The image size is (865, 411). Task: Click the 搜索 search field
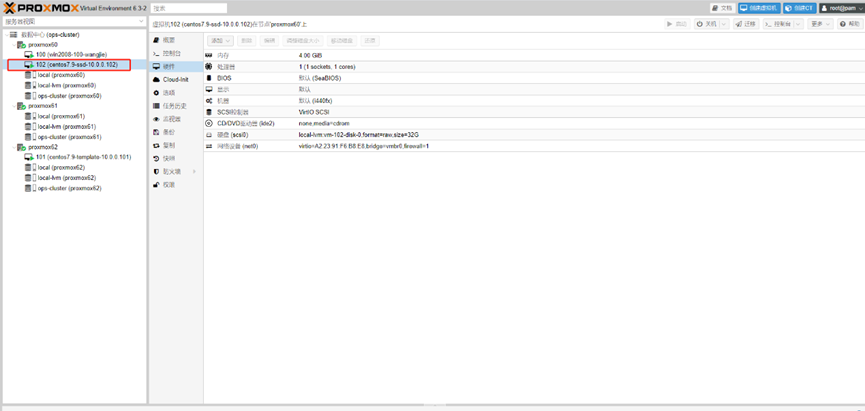pyautogui.click(x=189, y=8)
